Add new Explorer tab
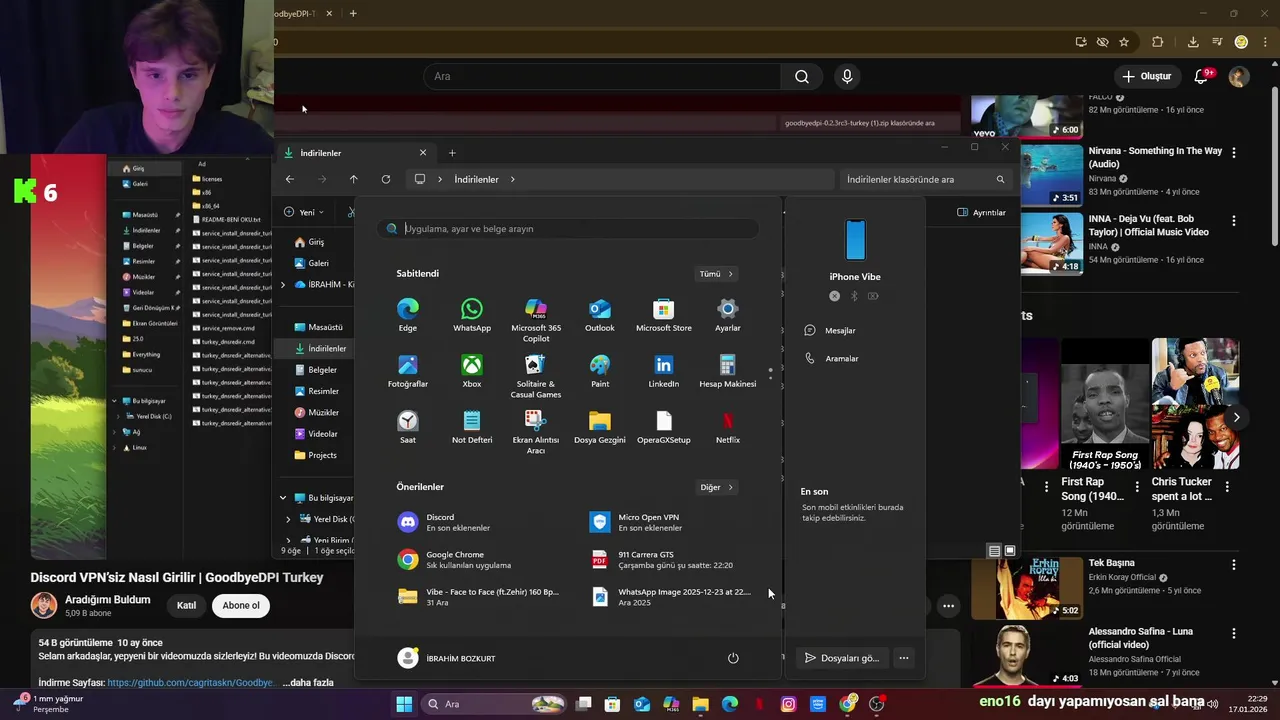This screenshot has height=720, width=1280. [452, 153]
